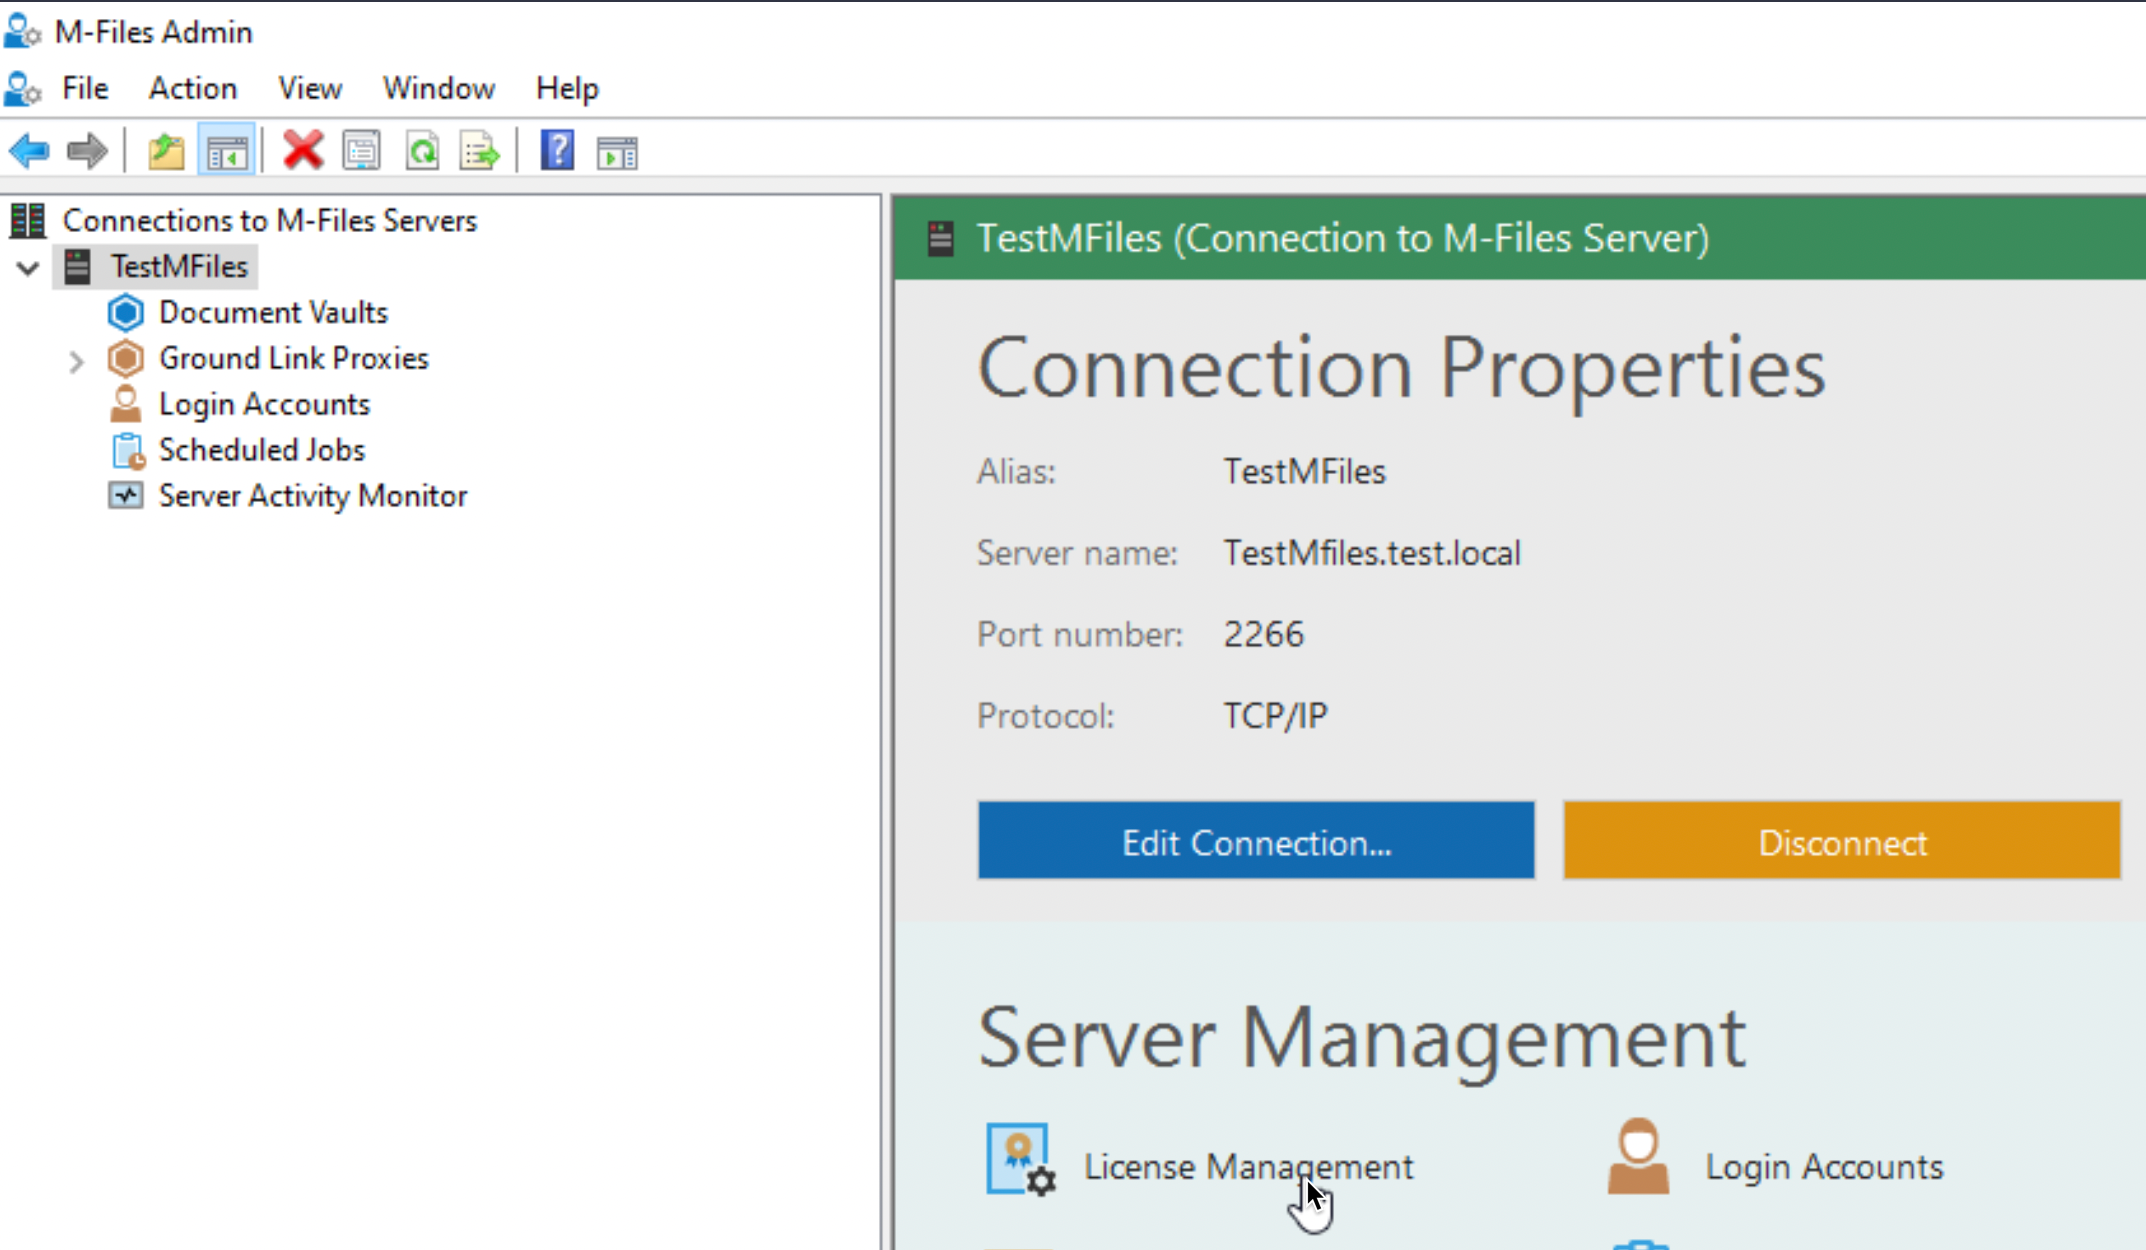This screenshot has width=2146, height=1250.
Task: Open the Help question mark icon
Action: point(557,151)
